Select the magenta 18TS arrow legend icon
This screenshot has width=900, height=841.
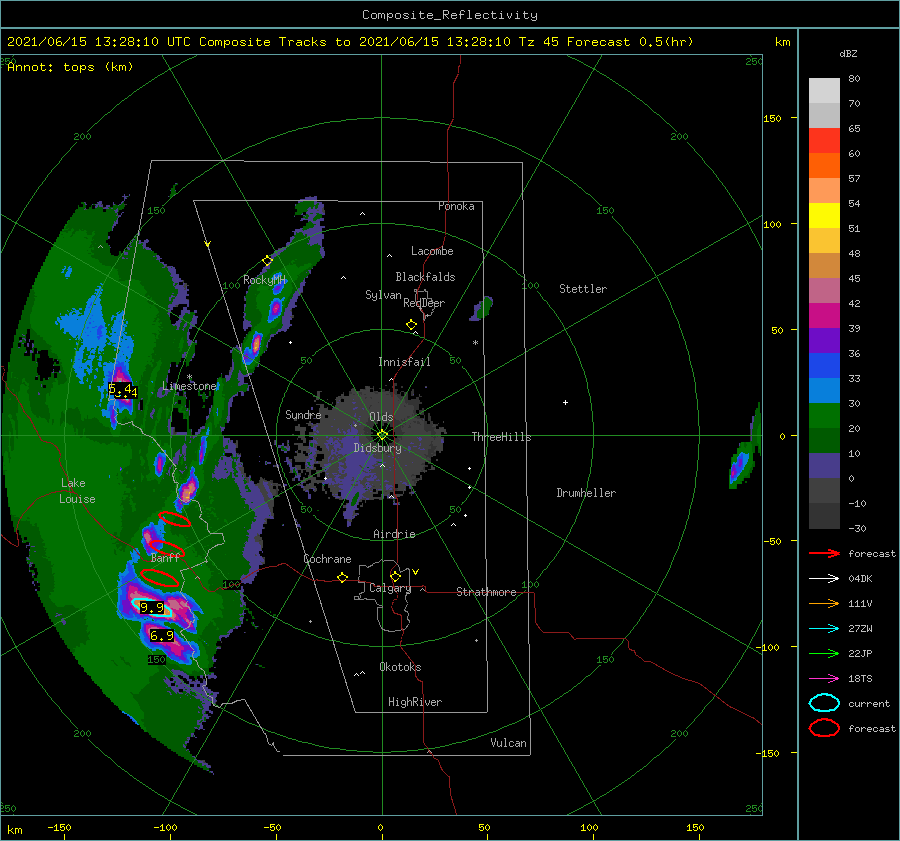point(824,679)
